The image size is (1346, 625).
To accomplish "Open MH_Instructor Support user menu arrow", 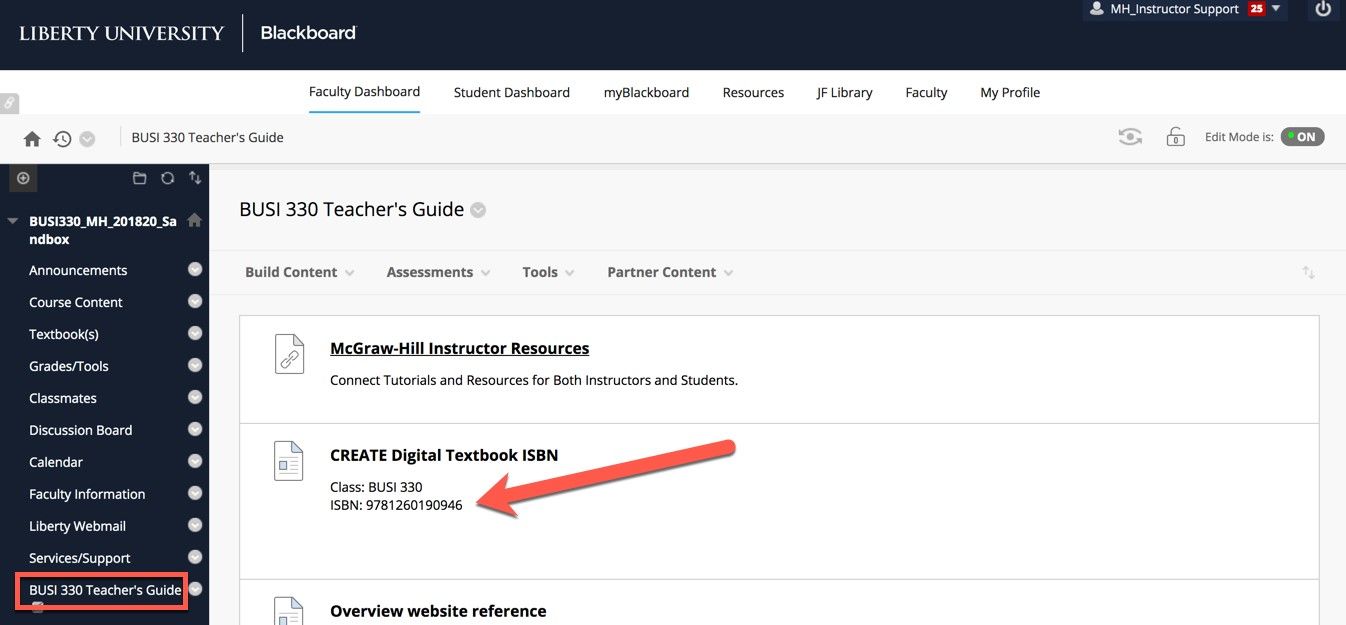I will point(1276,8).
